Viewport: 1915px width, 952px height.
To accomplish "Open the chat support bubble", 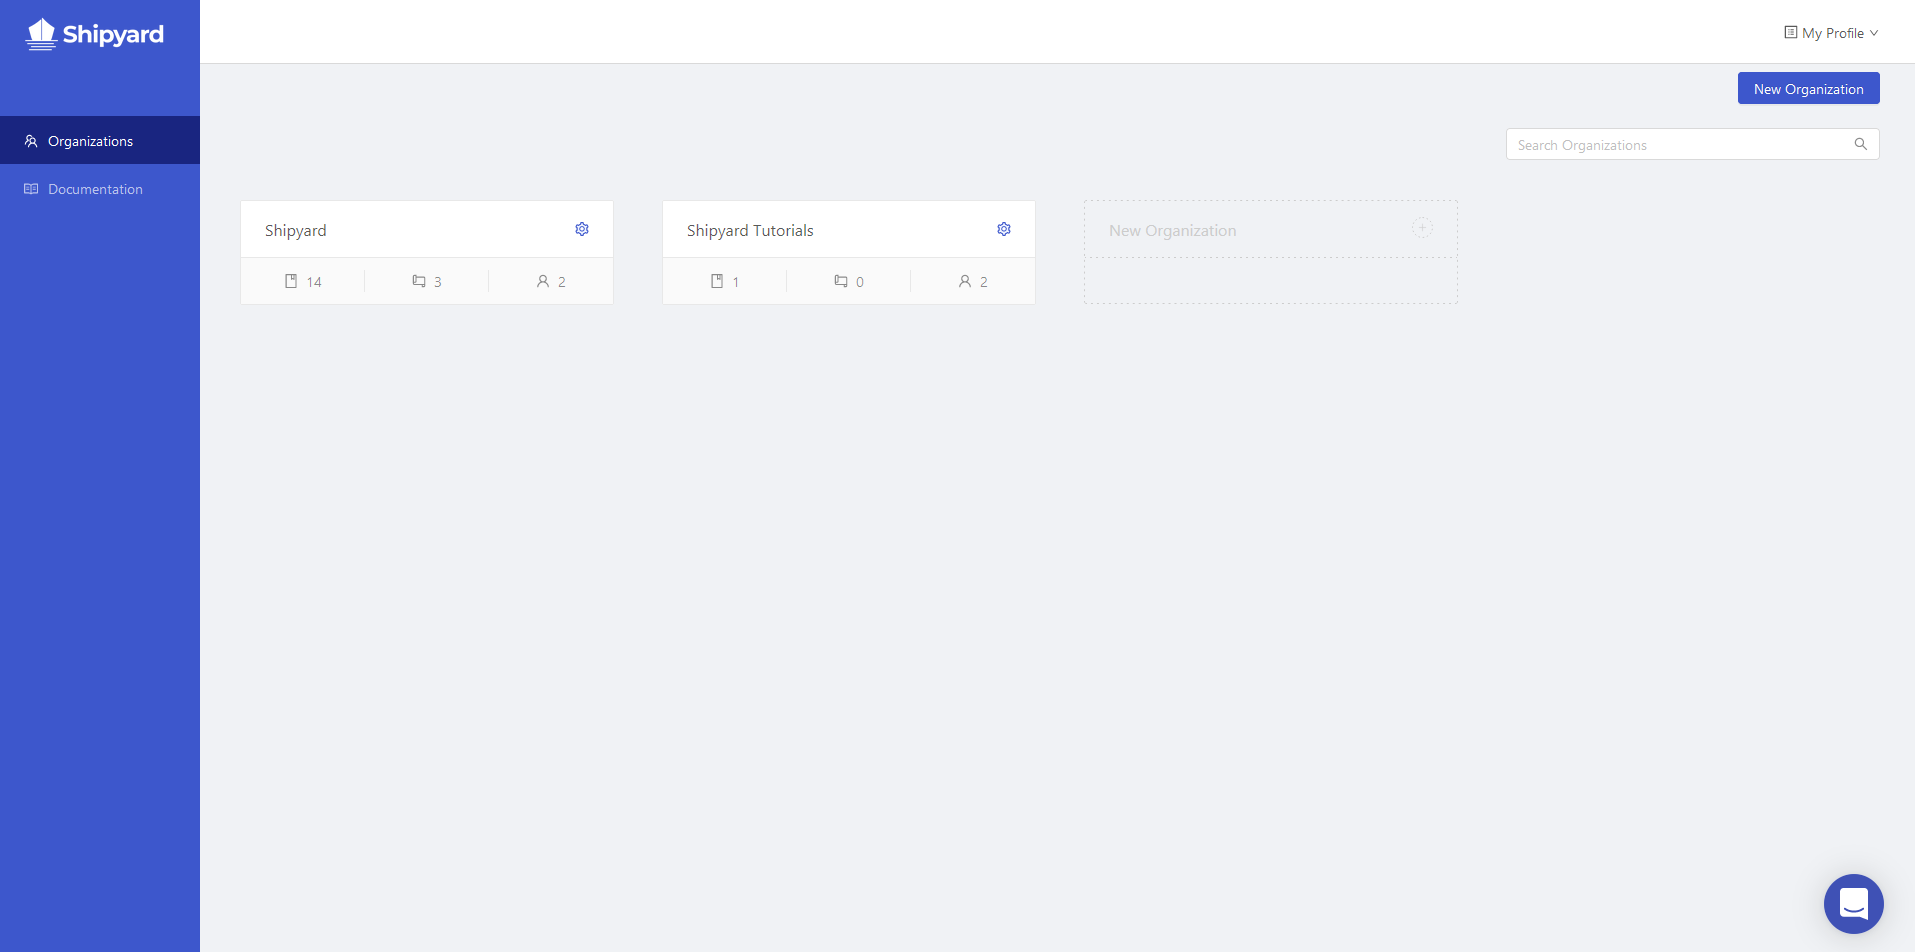I will tap(1853, 903).
